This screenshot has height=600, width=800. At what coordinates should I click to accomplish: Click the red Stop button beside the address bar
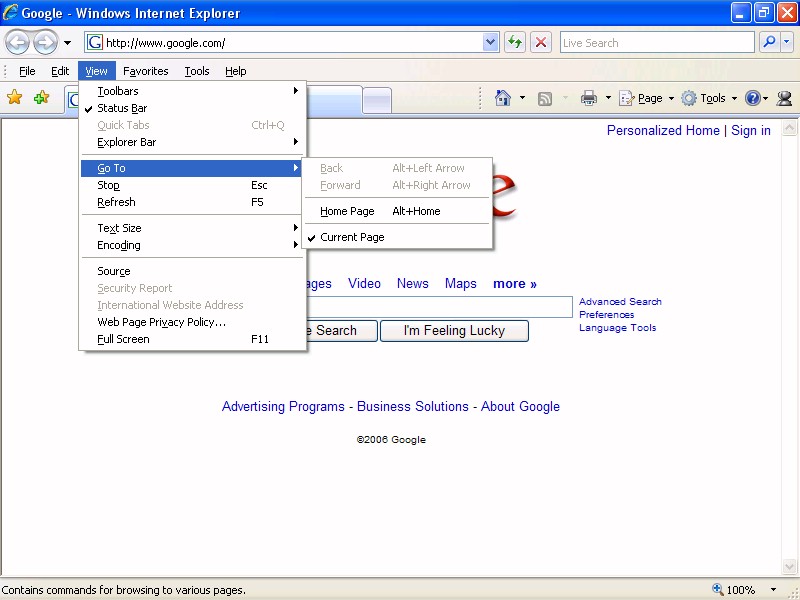(541, 42)
